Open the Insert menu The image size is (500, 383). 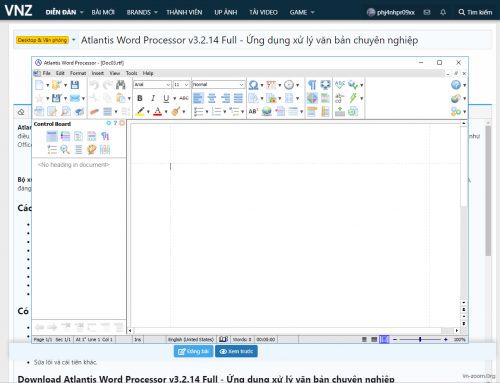(x=98, y=73)
